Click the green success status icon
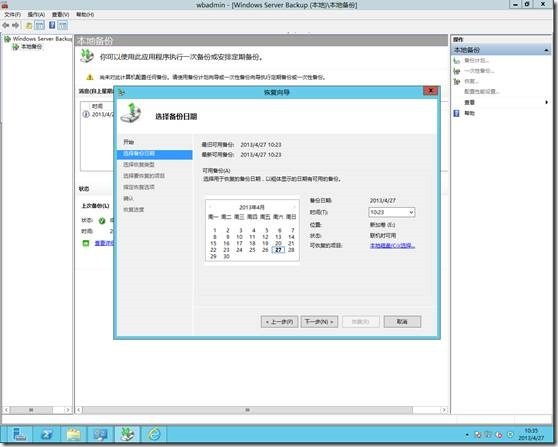 coord(102,221)
